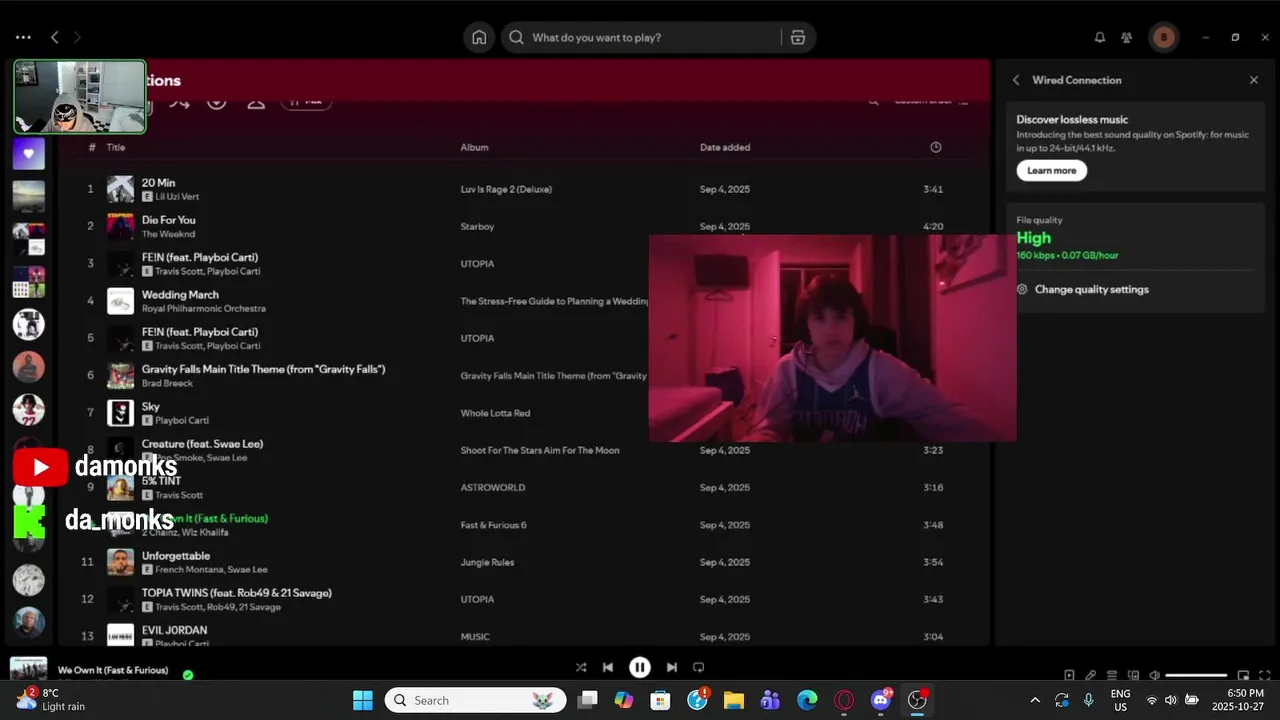Open Discord from the taskbar
This screenshot has height=720, width=1280.
881,700
